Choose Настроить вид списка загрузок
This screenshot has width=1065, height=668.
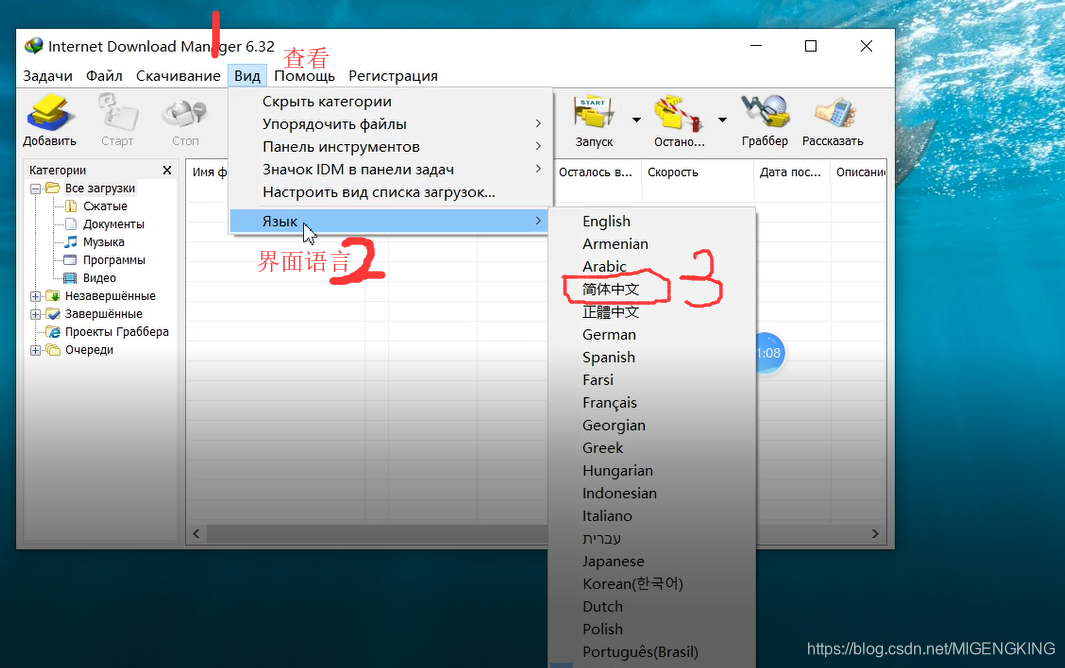pyautogui.click(x=391, y=192)
